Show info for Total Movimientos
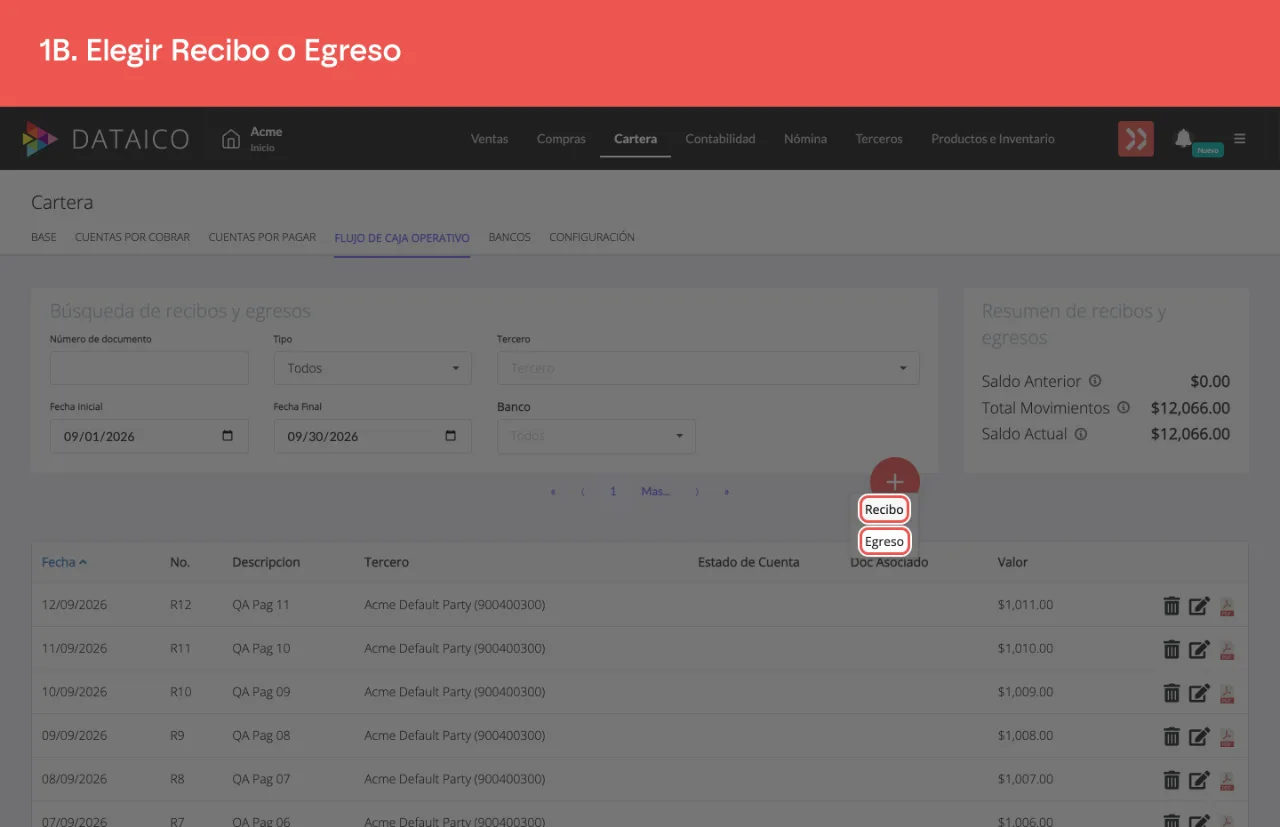Viewport: 1280px width, 827px height. [1123, 408]
